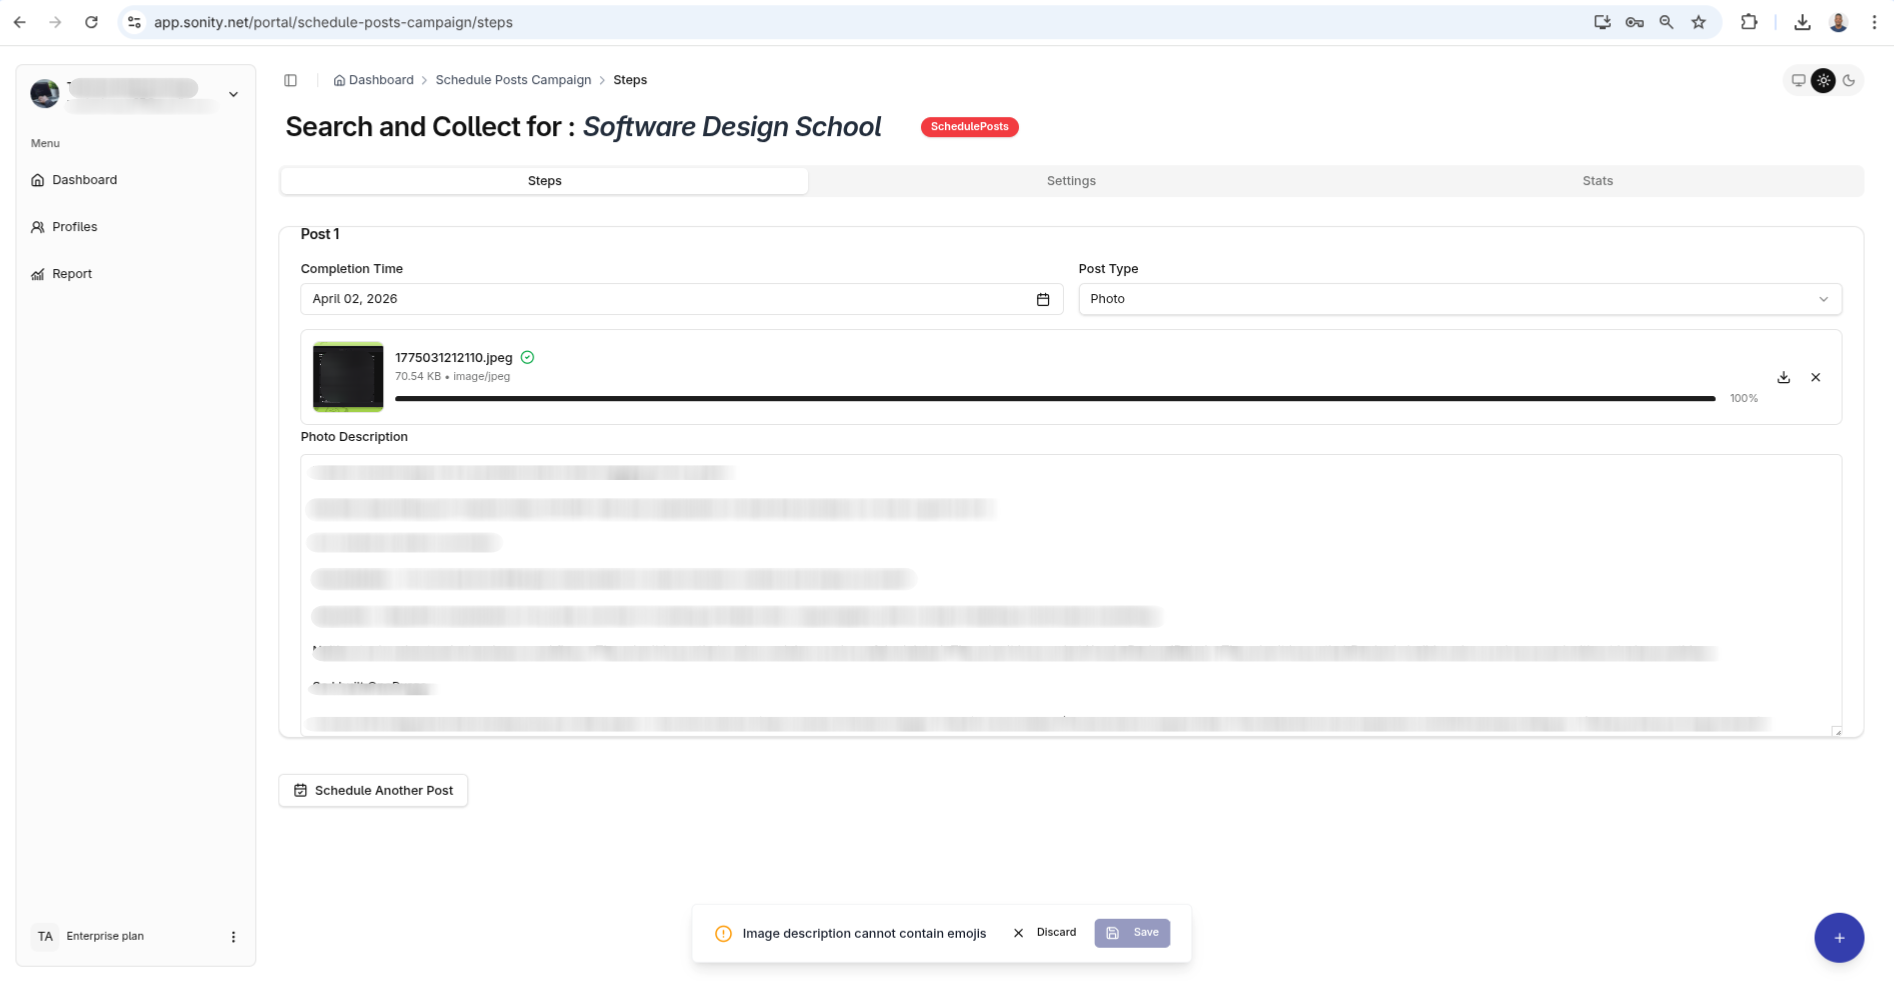Enable light theme sun icon
The height and width of the screenshot is (981, 1894).
(1823, 80)
